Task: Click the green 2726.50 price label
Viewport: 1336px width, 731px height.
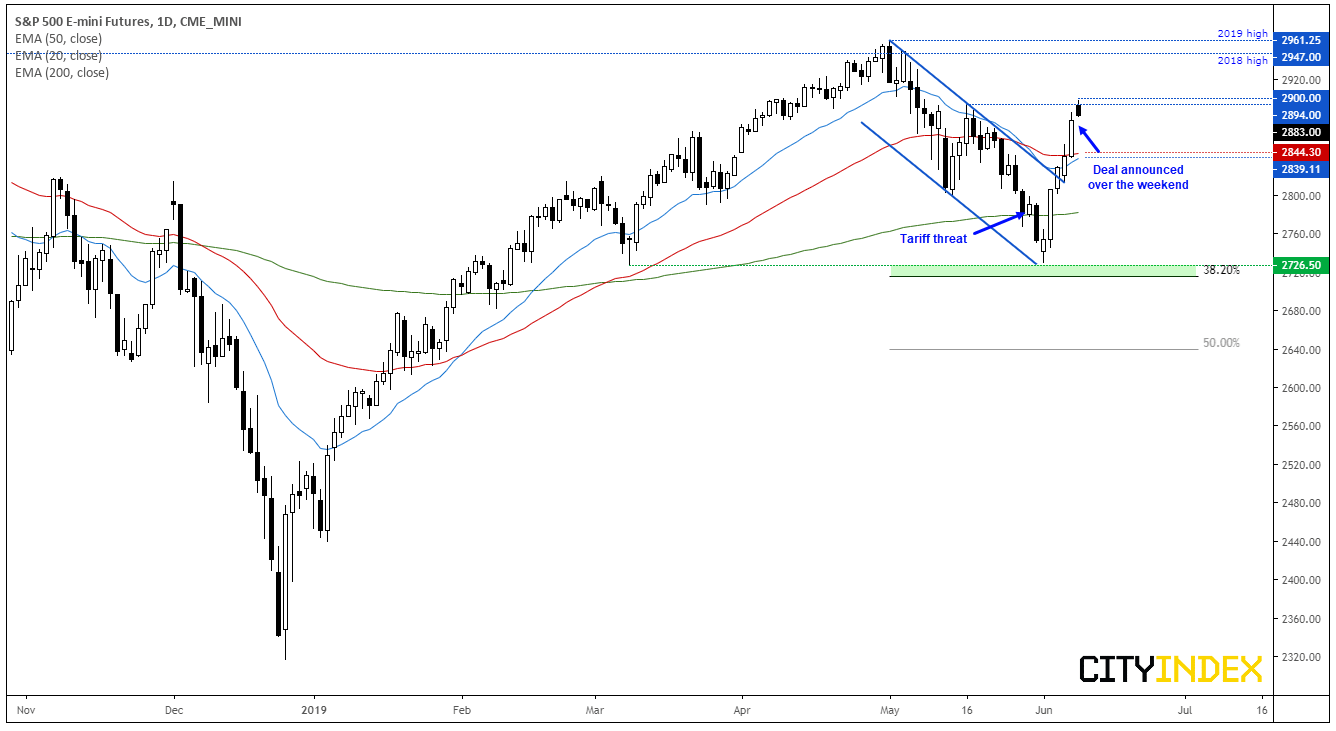Action: point(1301,266)
